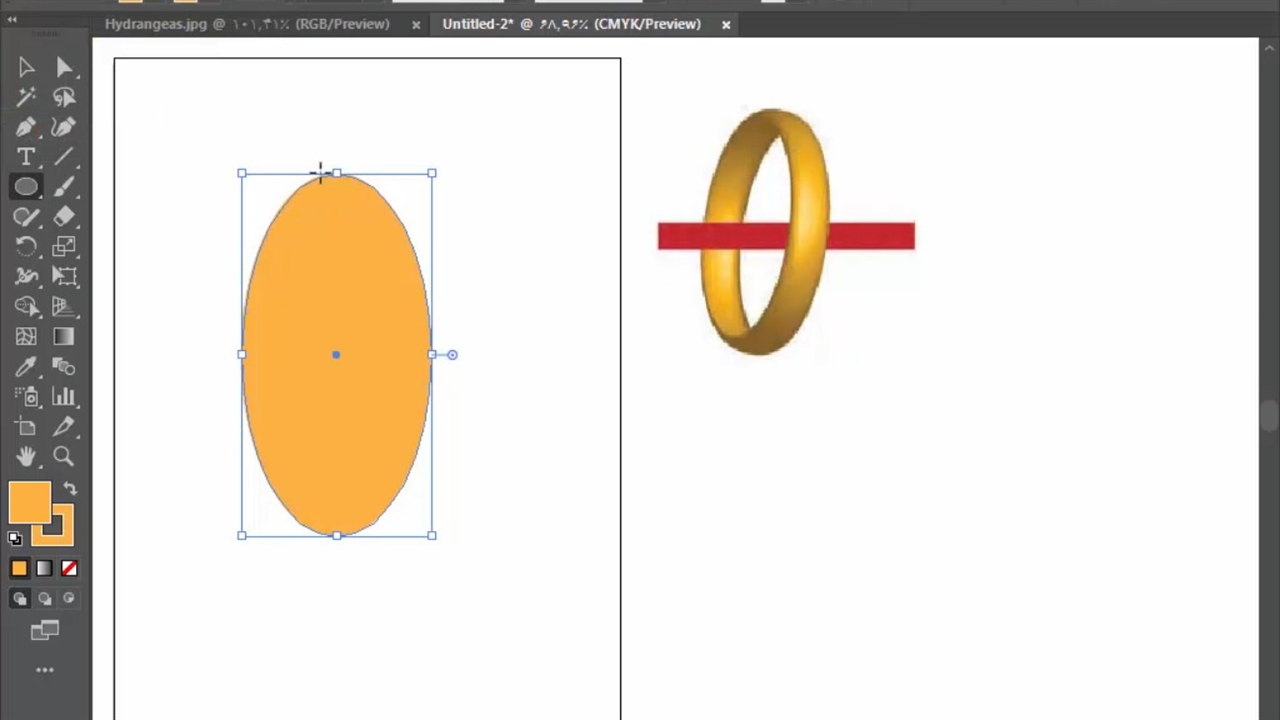The height and width of the screenshot is (720, 1280).
Task: Switch to the Untitled-2 document tab
Action: tap(571, 24)
